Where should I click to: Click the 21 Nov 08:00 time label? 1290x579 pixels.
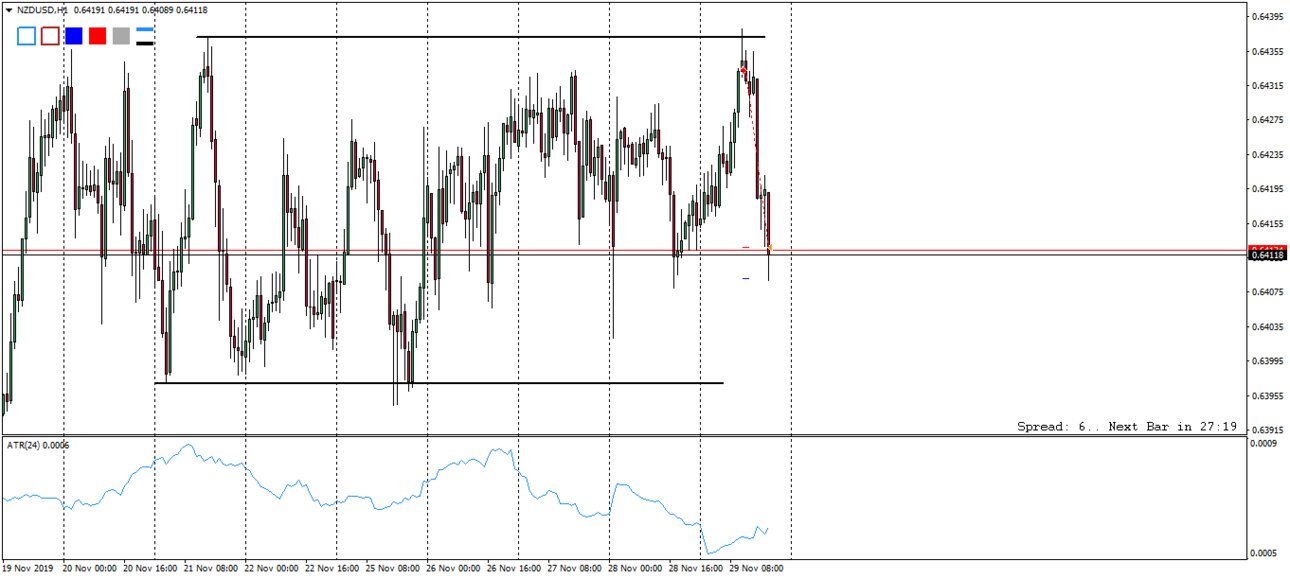tap(210, 568)
